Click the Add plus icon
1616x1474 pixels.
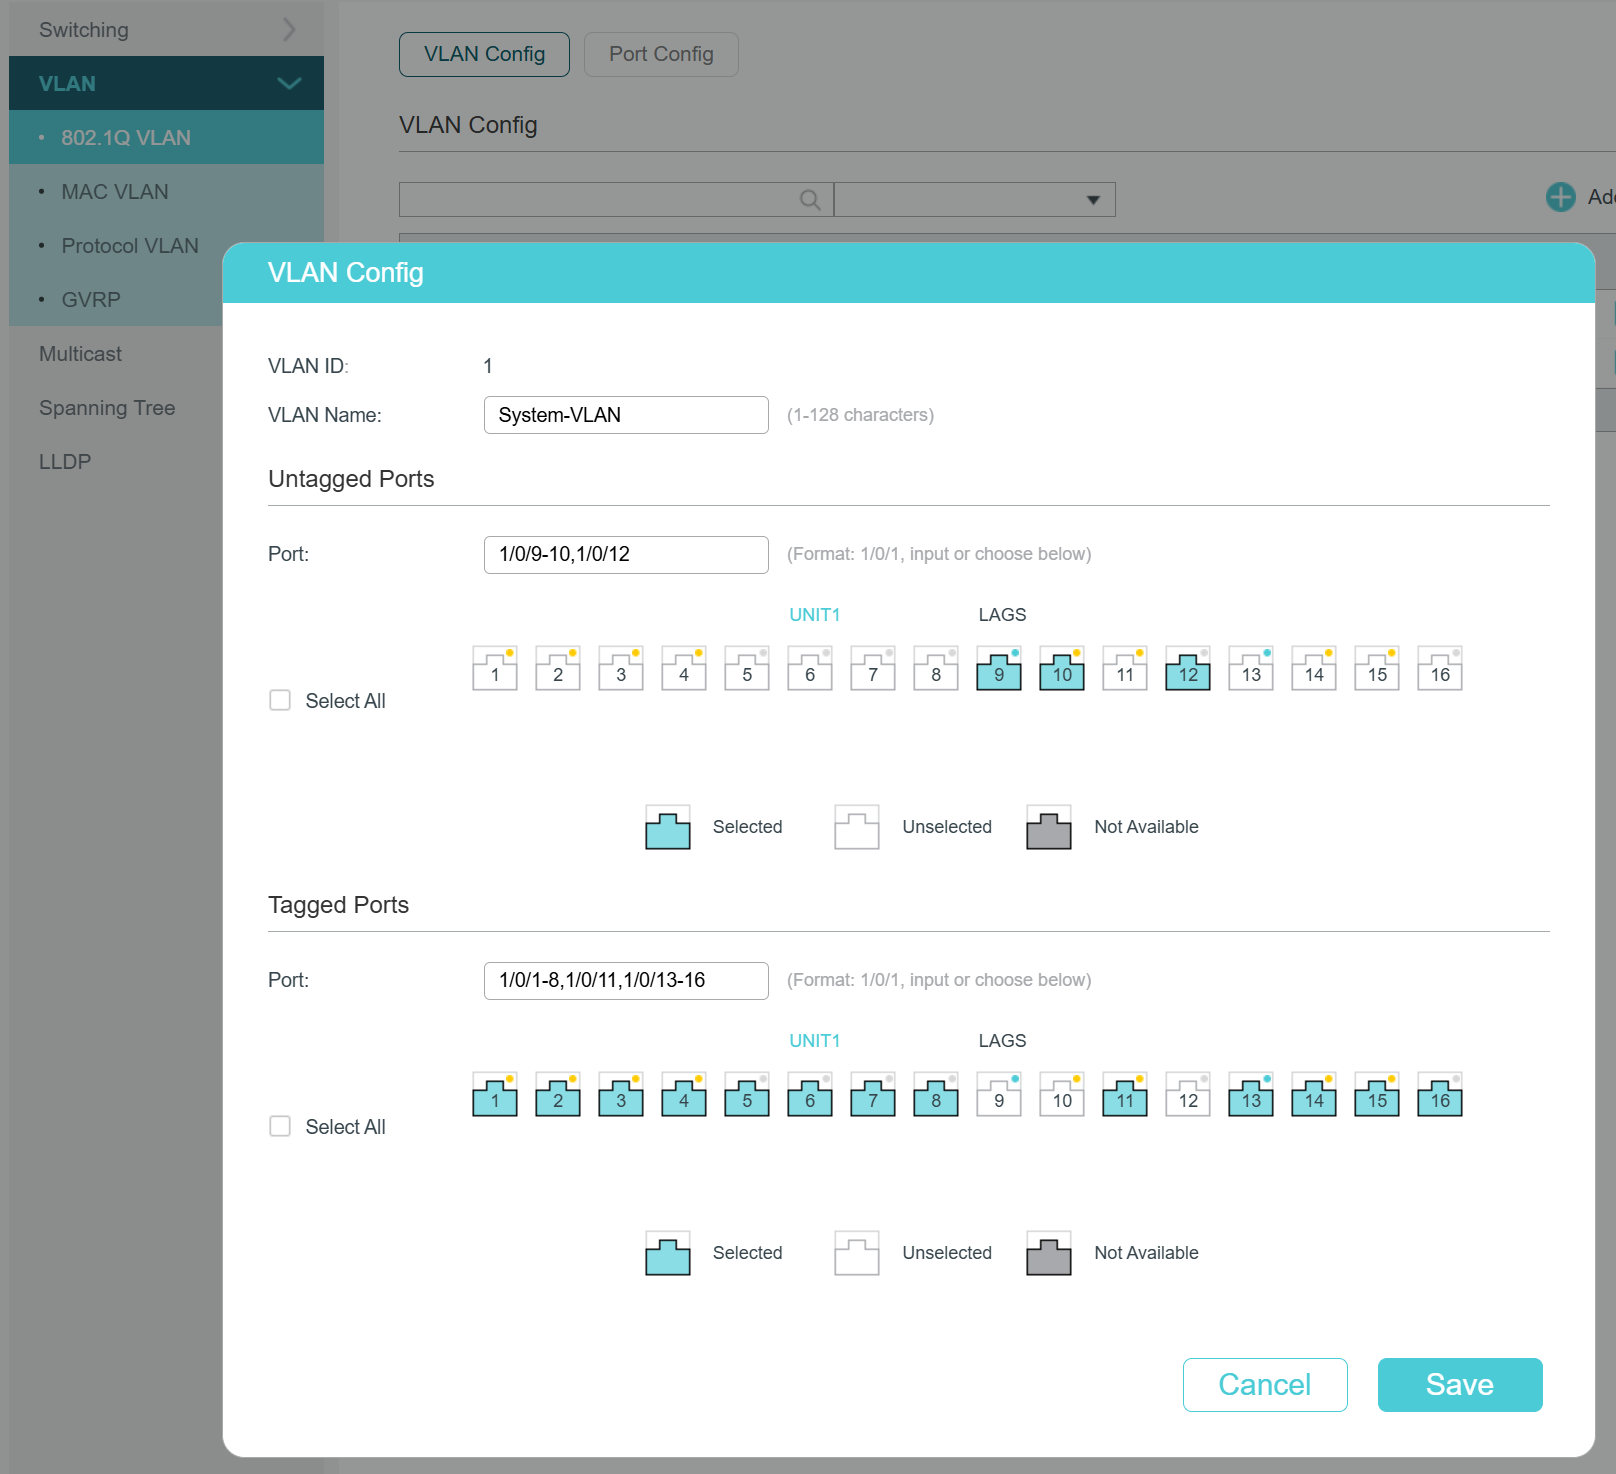coord(1560,197)
